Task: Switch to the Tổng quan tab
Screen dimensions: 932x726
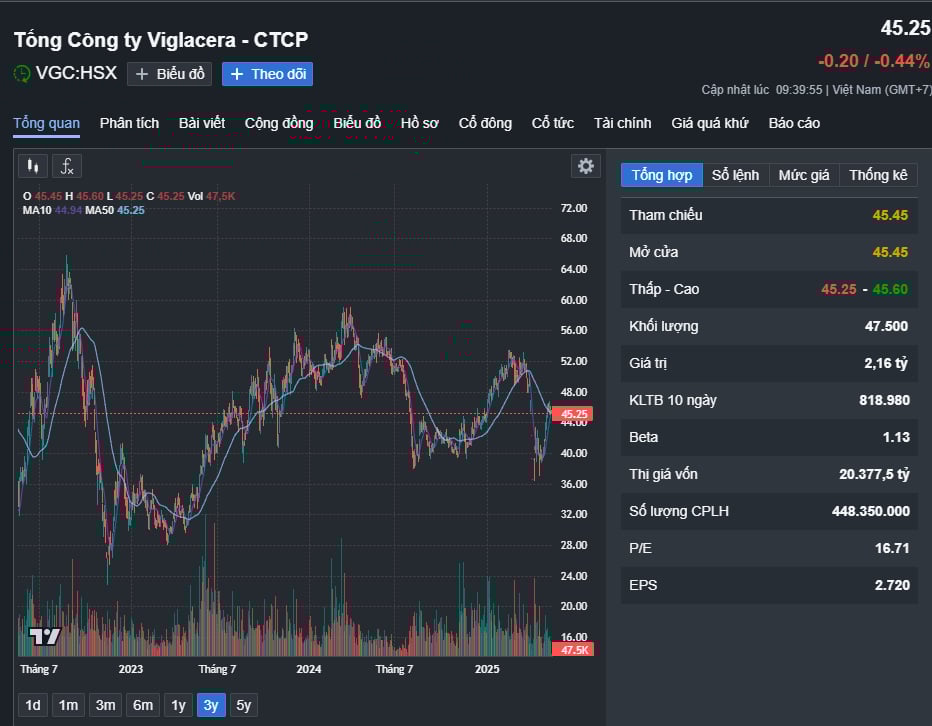Action: click(x=46, y=123)
